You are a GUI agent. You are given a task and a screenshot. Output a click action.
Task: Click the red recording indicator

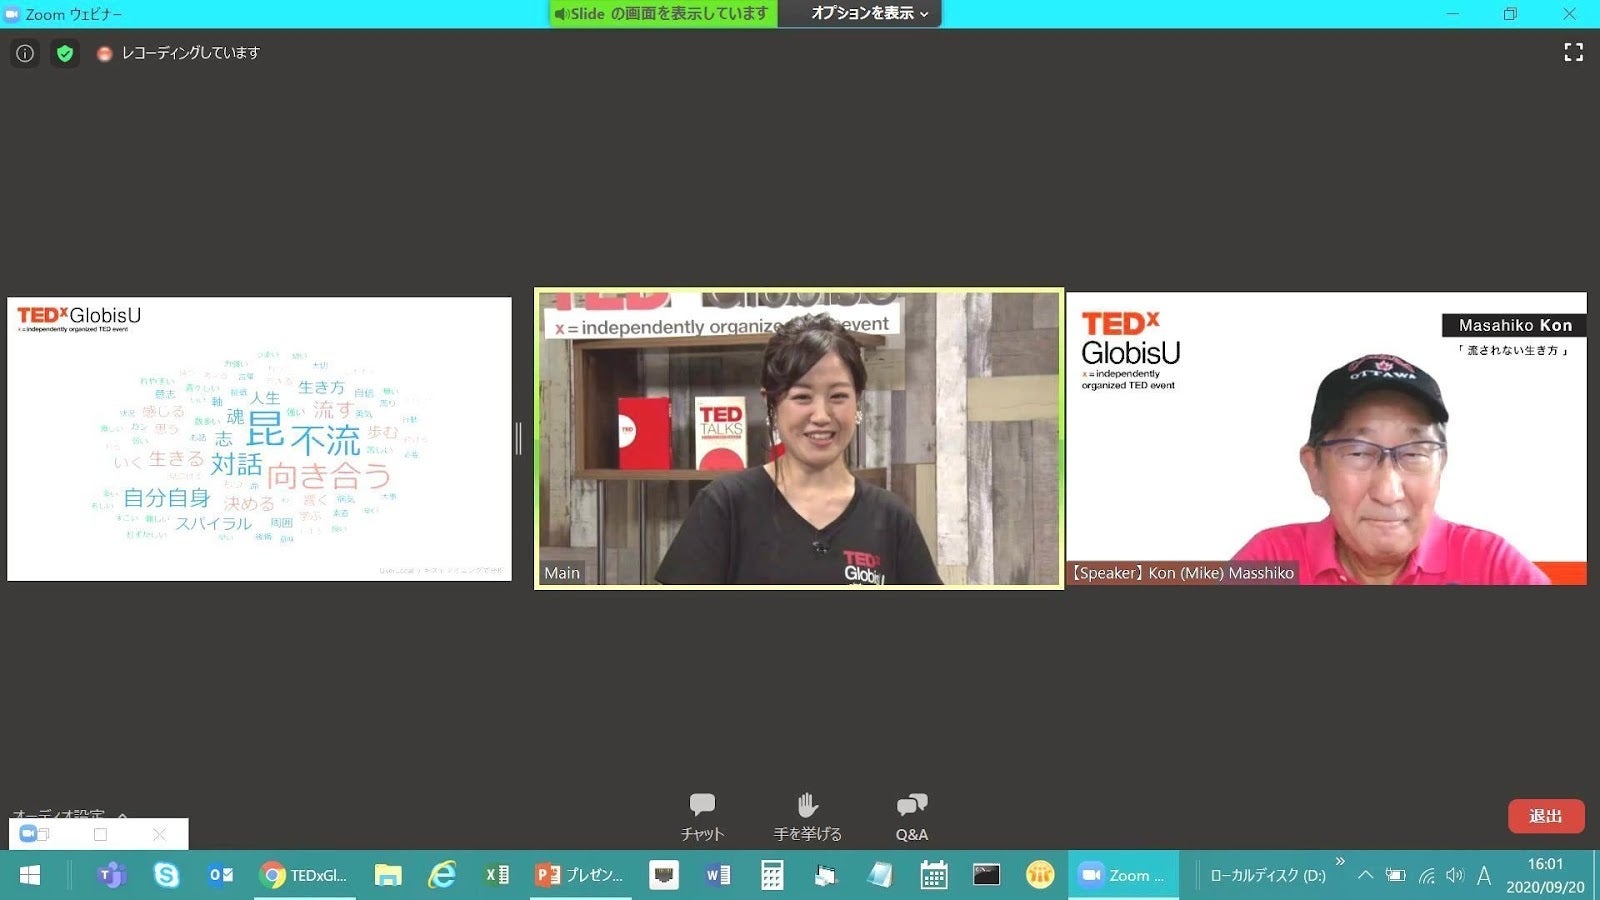[x=104, y=54]
